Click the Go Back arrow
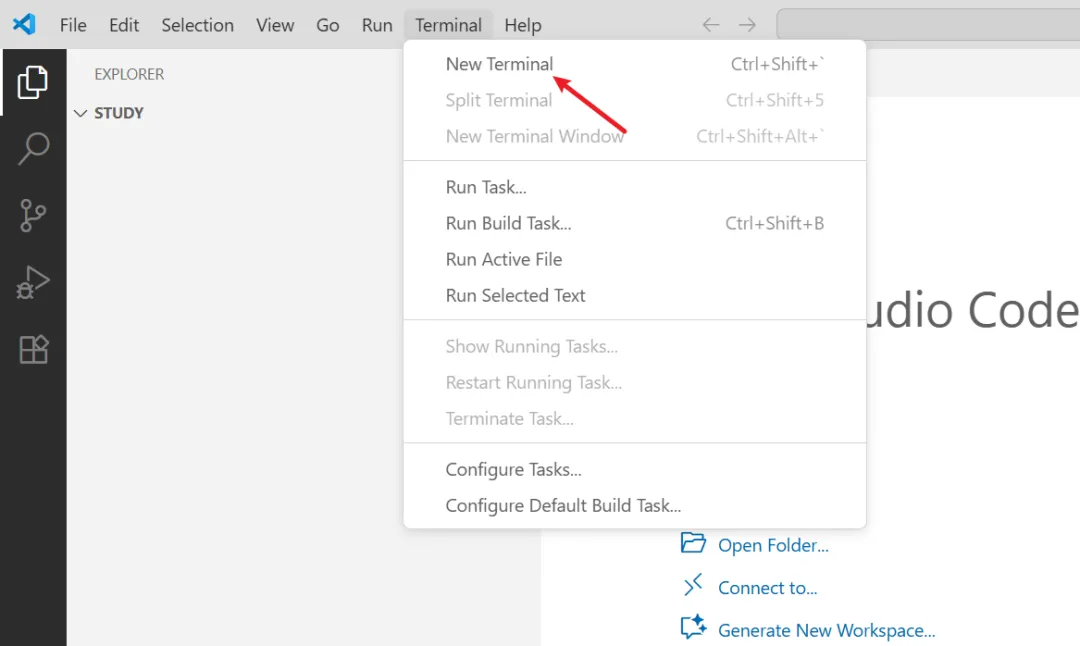This screenshot has height=646, width=1080. coord(711,25)
